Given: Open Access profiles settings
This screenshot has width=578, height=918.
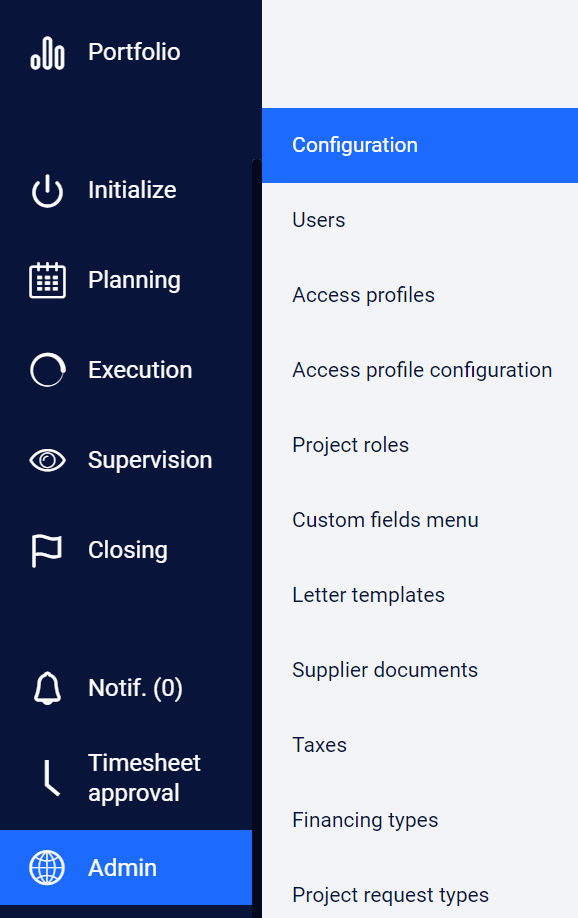Looking at the screenshot, I should click(363, 295).
